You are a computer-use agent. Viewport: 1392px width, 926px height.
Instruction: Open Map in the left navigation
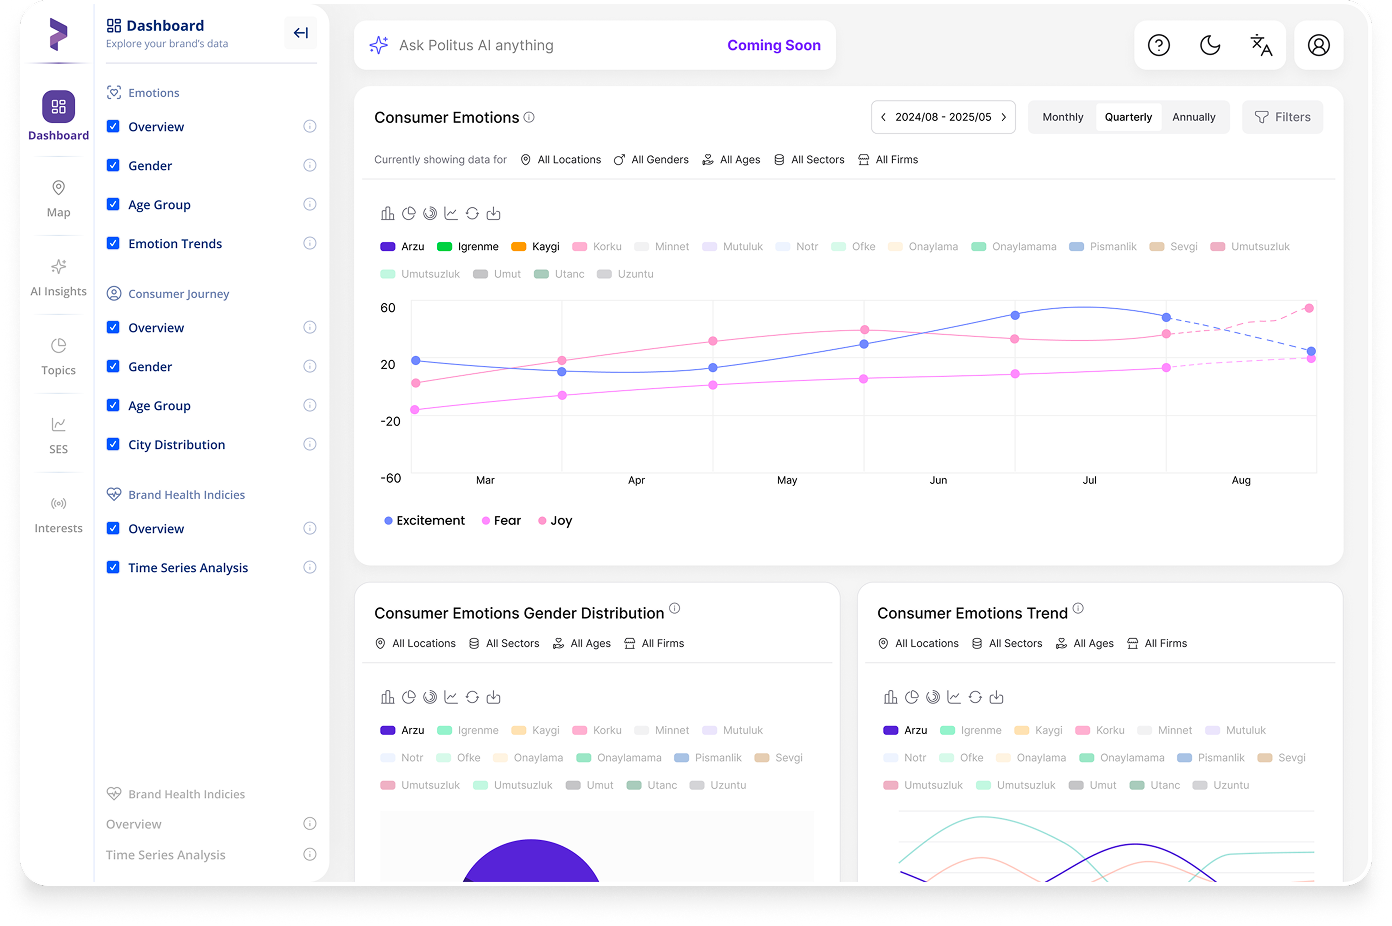click(58, 198)
